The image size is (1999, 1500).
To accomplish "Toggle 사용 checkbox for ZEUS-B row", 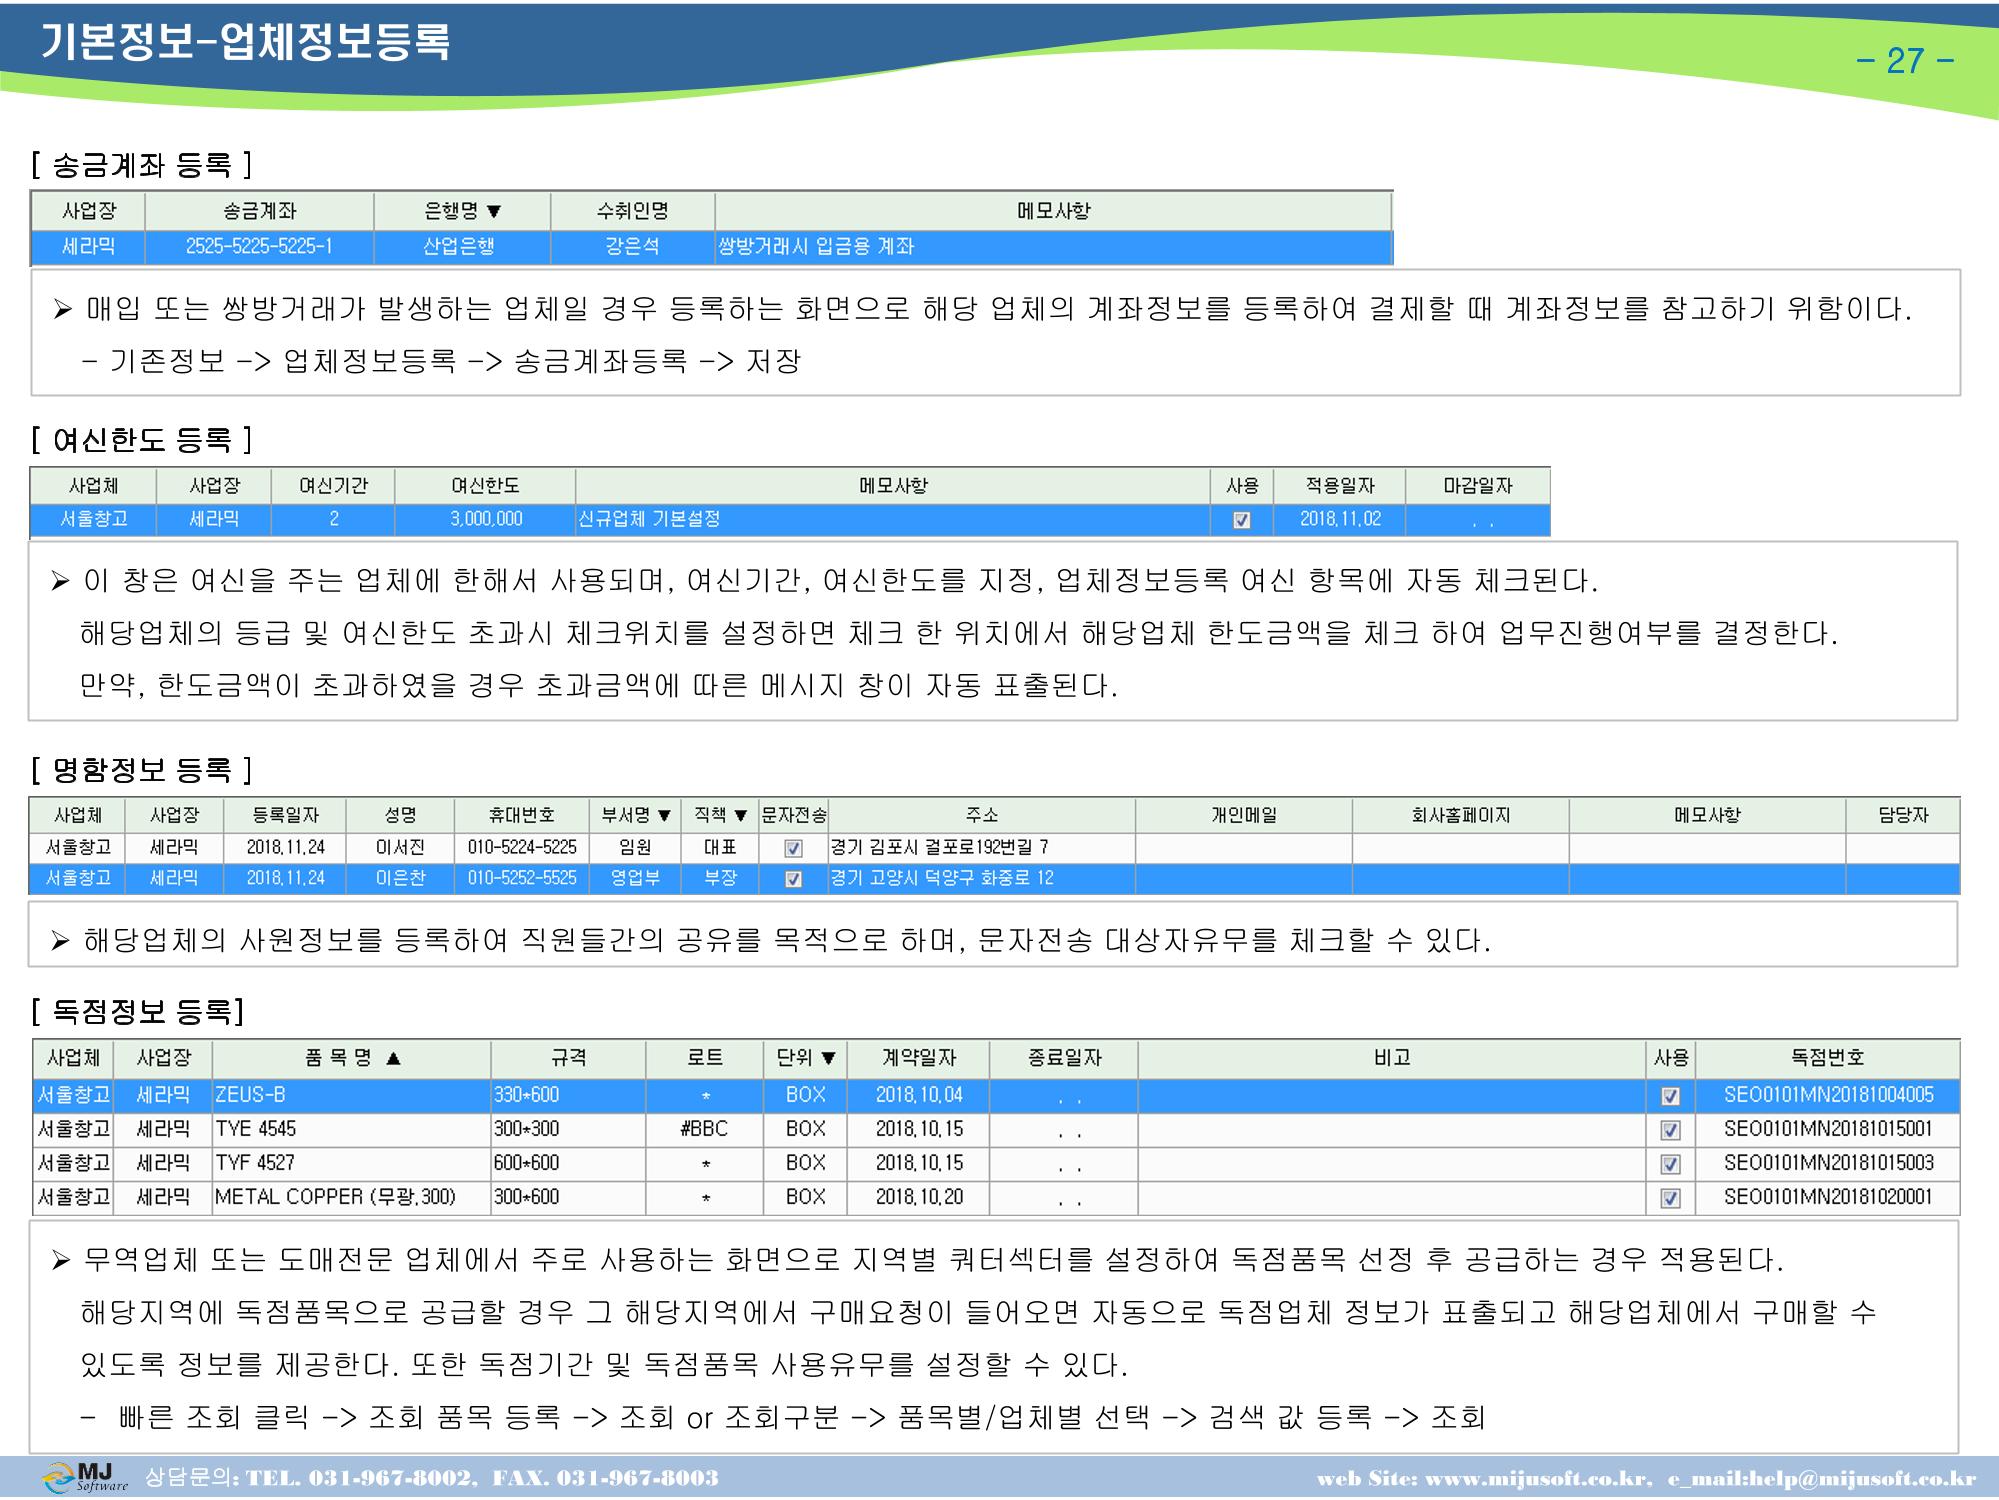I will click(x=1670, y=1096).
